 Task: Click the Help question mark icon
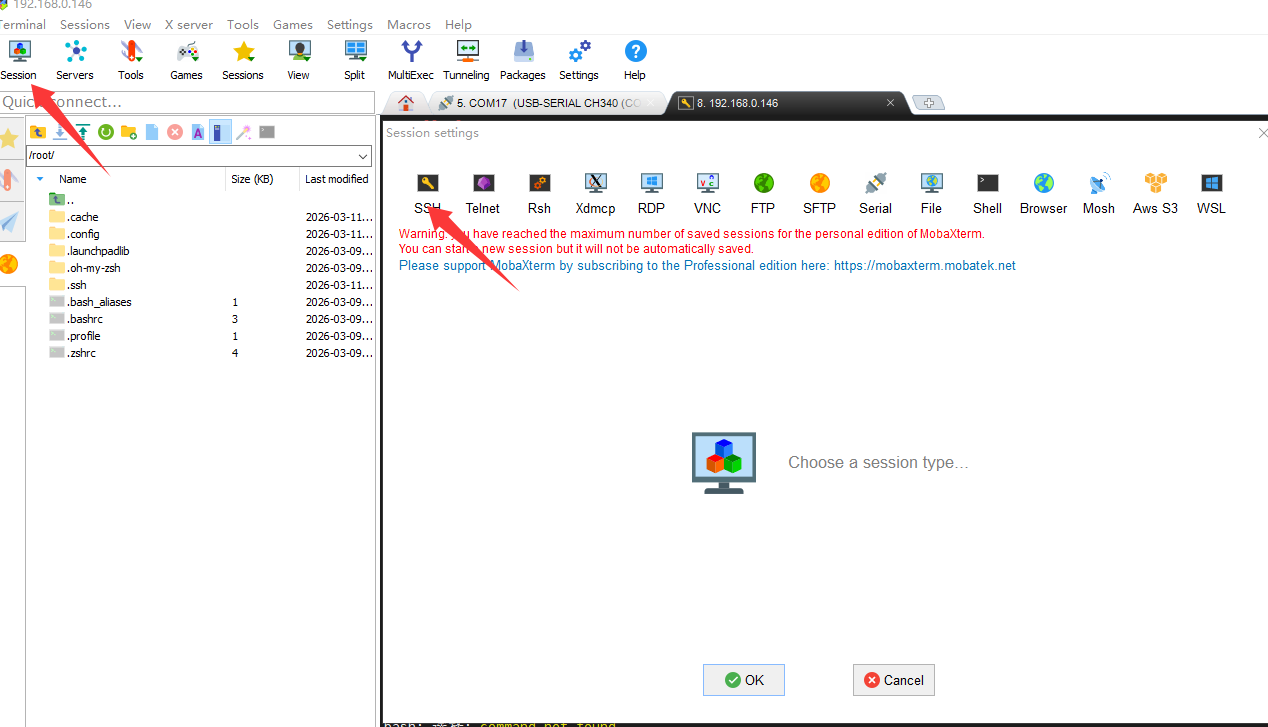coord(635,61)
